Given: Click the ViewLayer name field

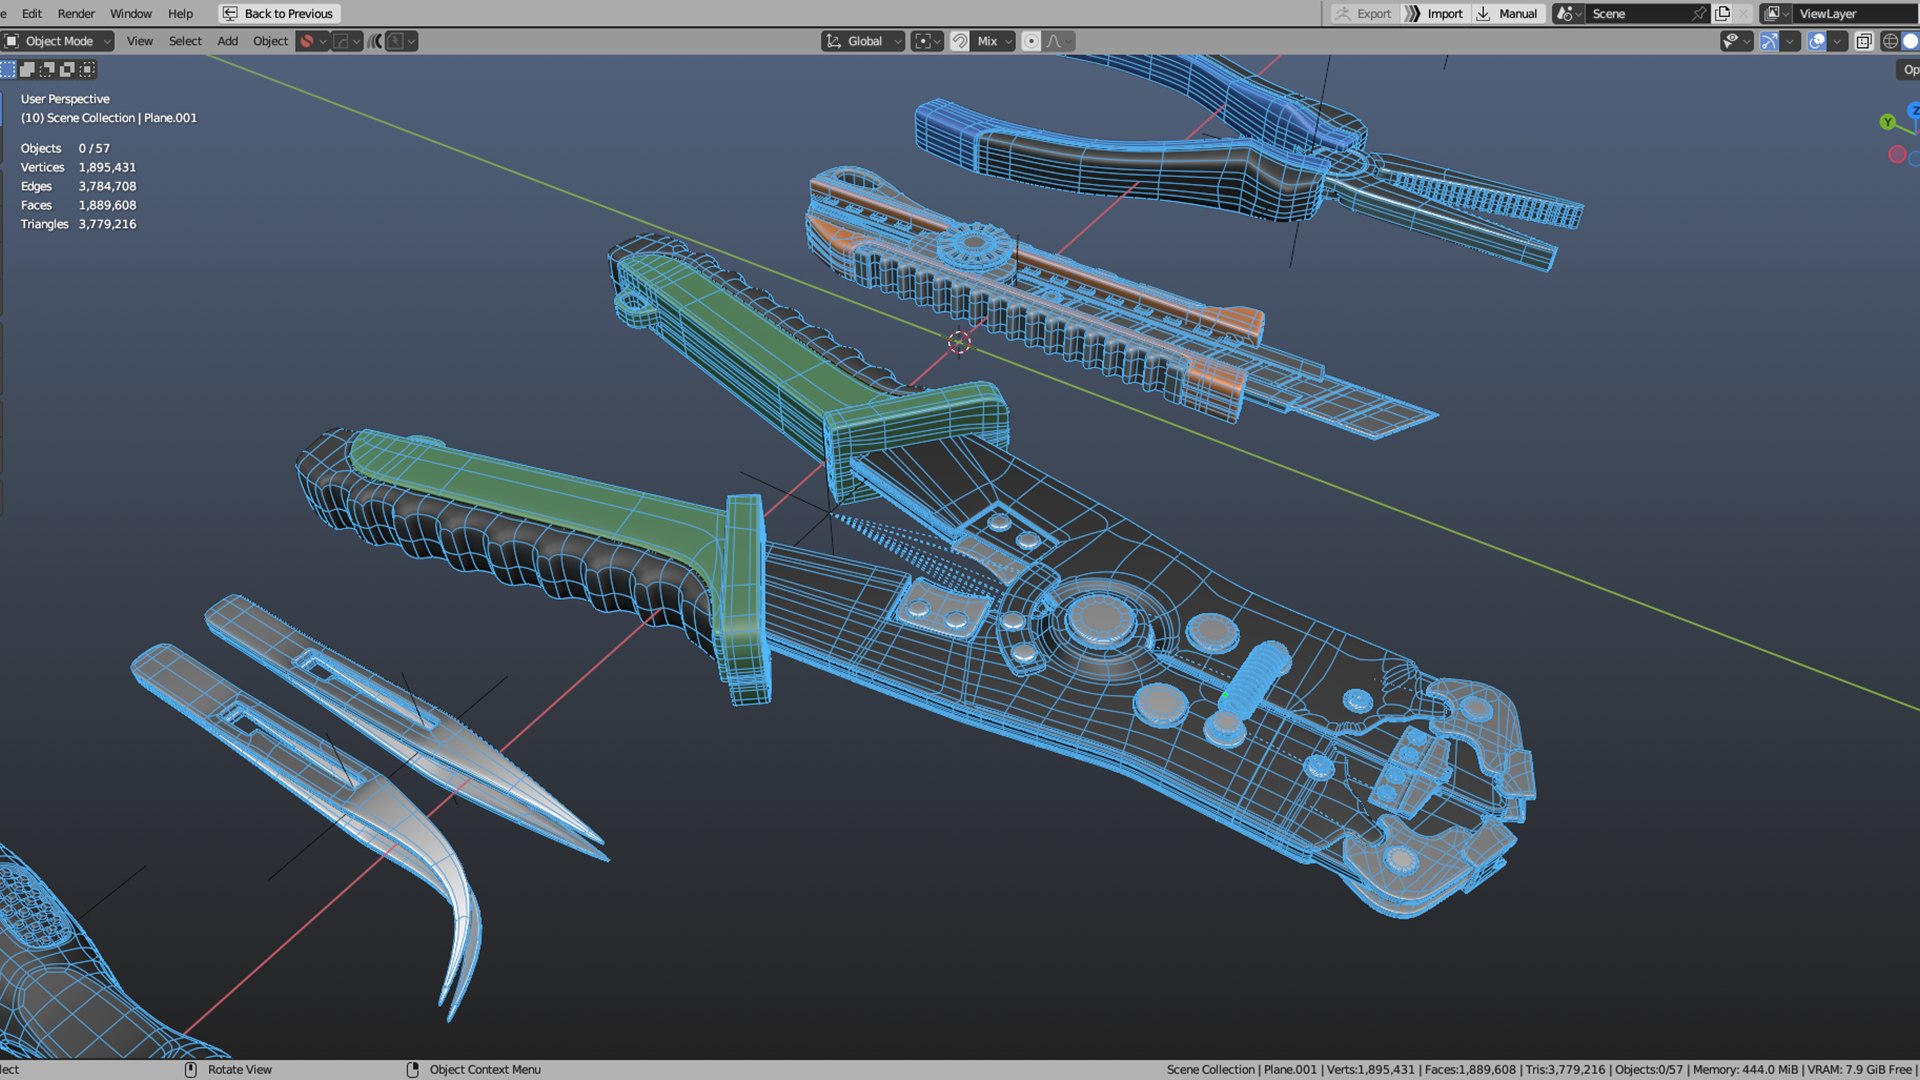Looking at the screenshot, I should tap(1854, 13).
